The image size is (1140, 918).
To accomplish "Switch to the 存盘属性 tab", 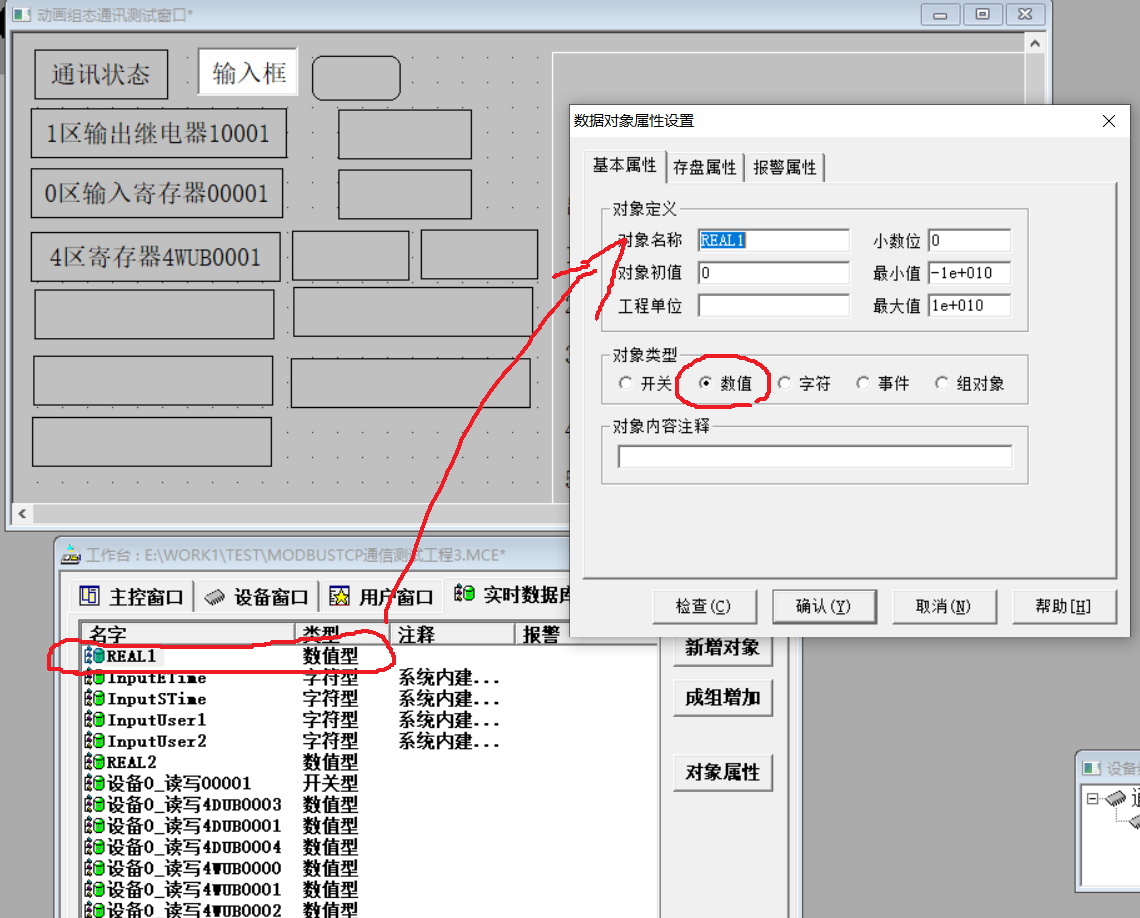I will 705,167.
